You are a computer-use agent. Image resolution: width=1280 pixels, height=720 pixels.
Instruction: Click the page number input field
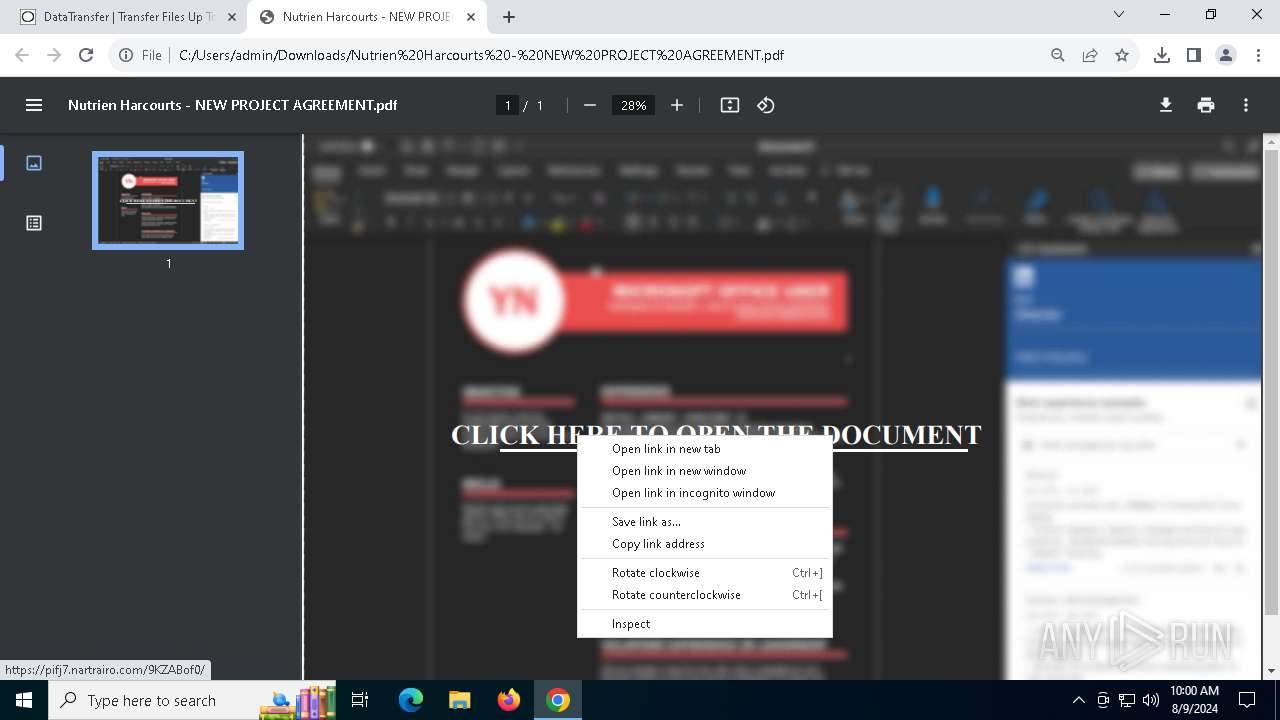[508, 105]
